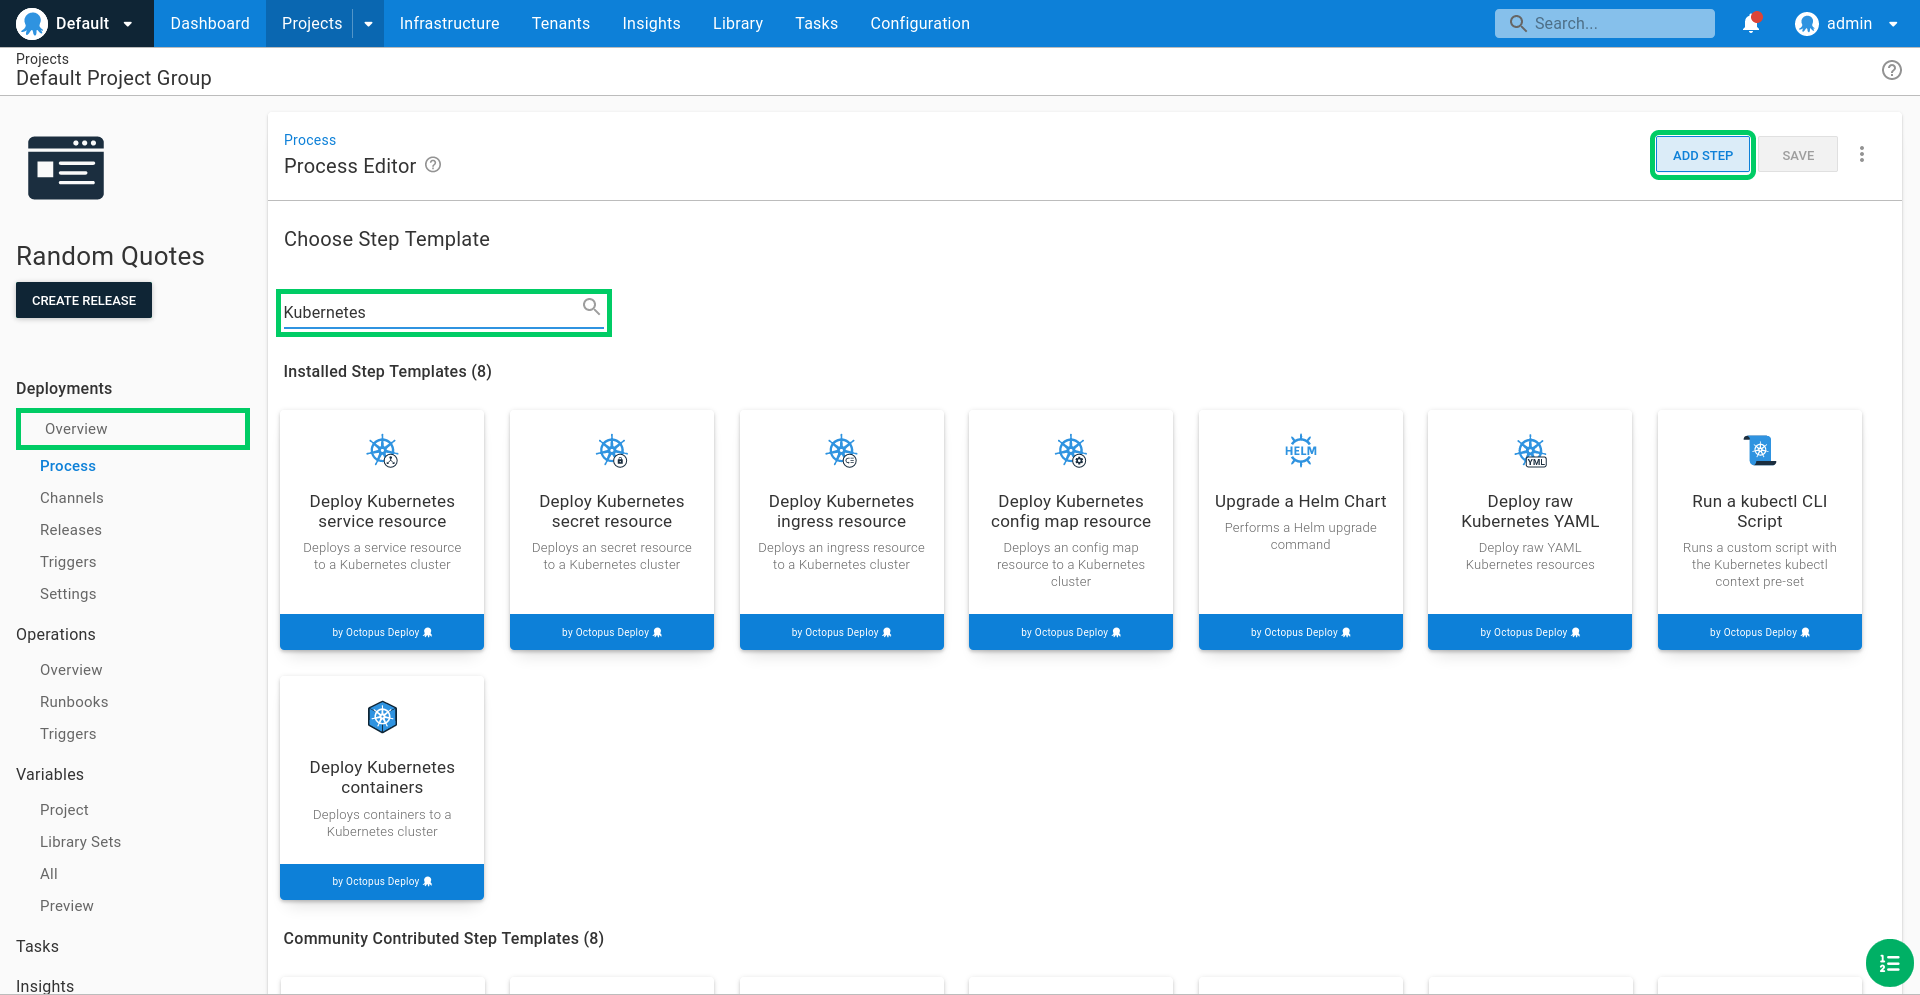Image resolution: width=1920 pixels, height=995 pixels.
Task: Open the Preview variables link
Action: 67,906
